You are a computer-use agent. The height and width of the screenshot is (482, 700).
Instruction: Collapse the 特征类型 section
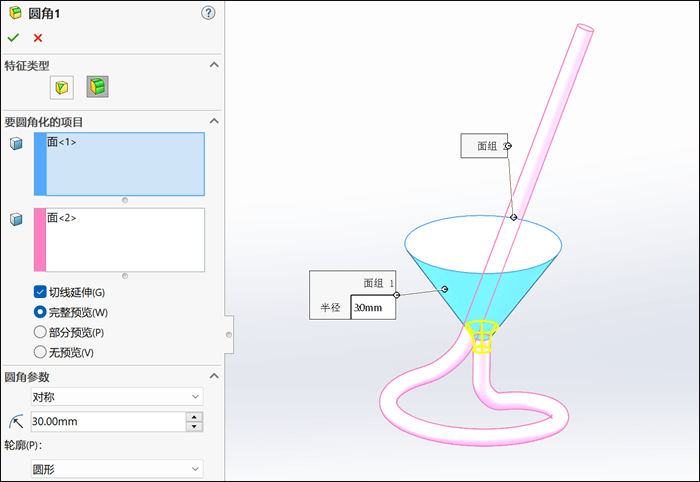click(x=214, y=65)
